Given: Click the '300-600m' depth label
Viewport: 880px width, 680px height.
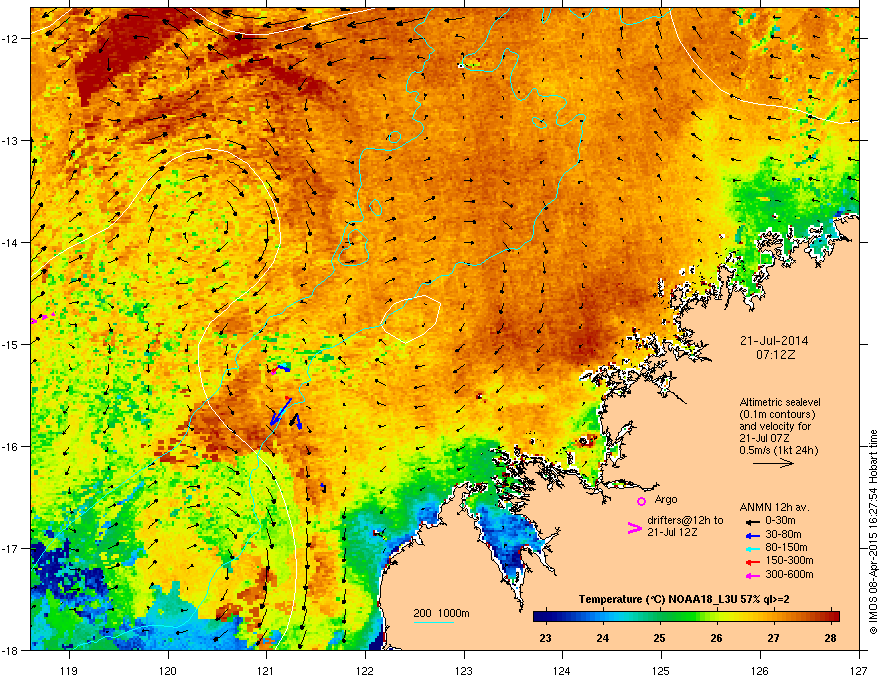Looking at the screenshot, I should pyautogui.click(x=789, y=574).
